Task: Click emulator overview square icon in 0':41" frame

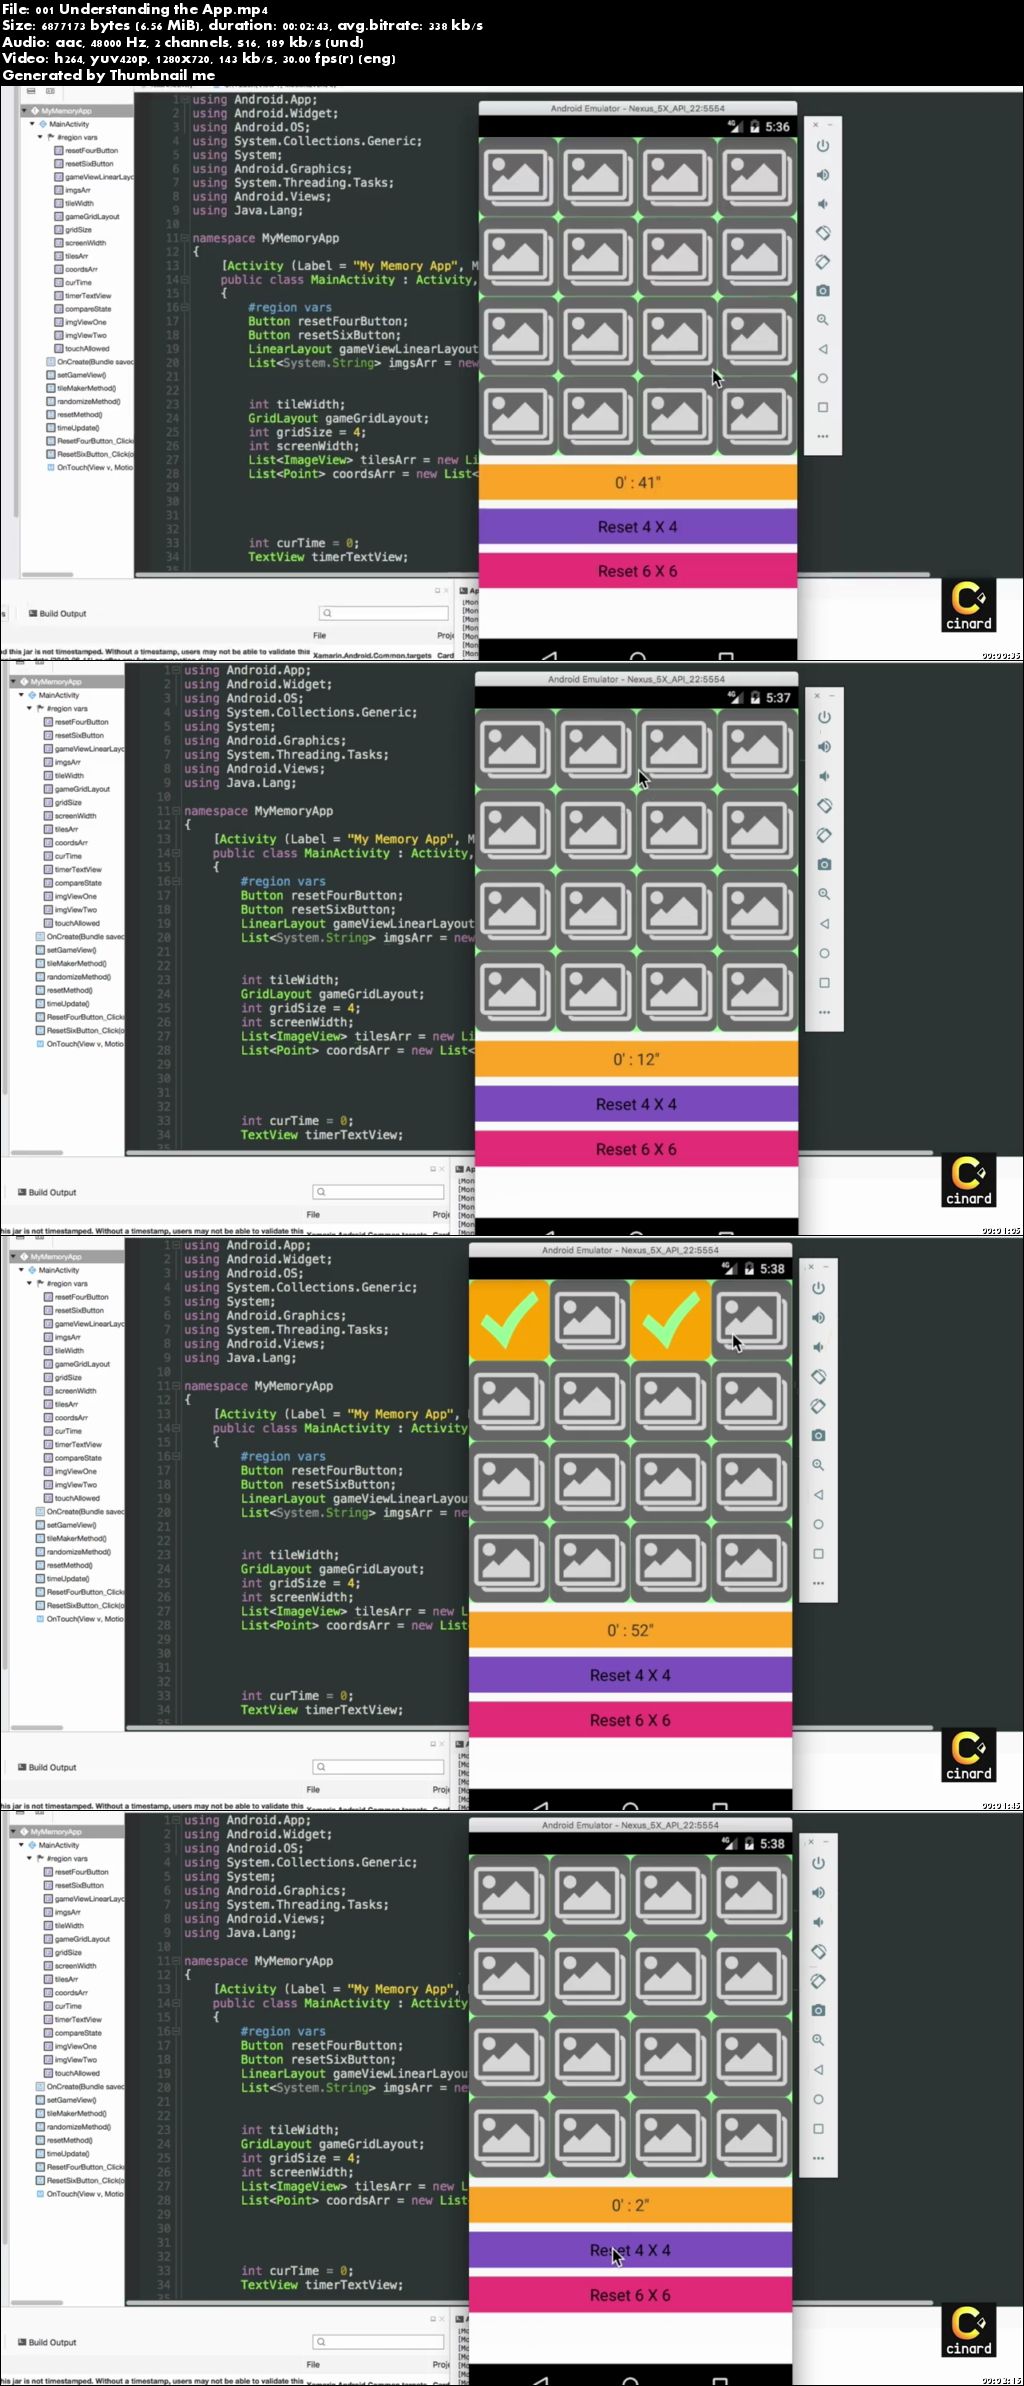Action: (822, 407)
